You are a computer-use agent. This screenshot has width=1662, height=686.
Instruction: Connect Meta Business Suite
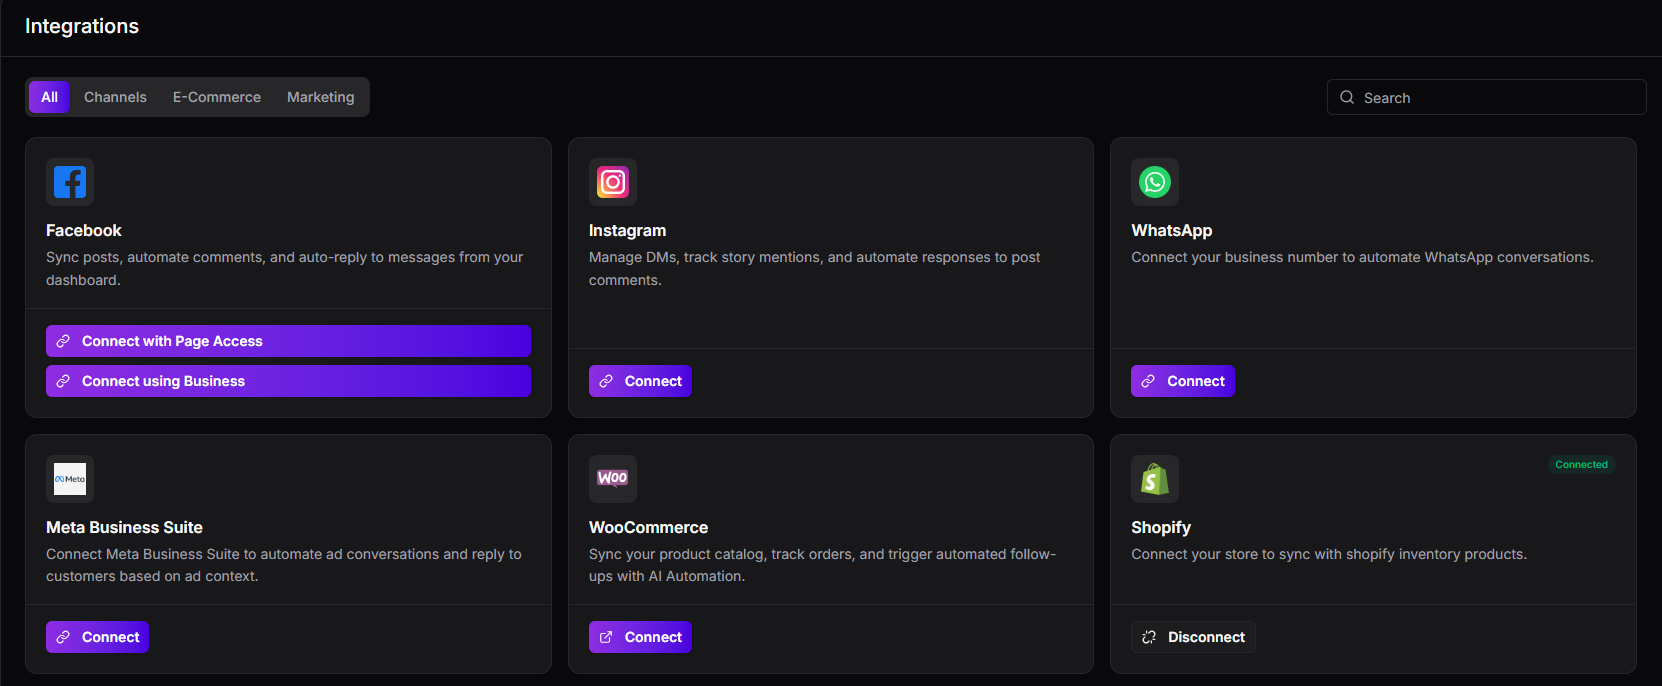pos(97,637)
